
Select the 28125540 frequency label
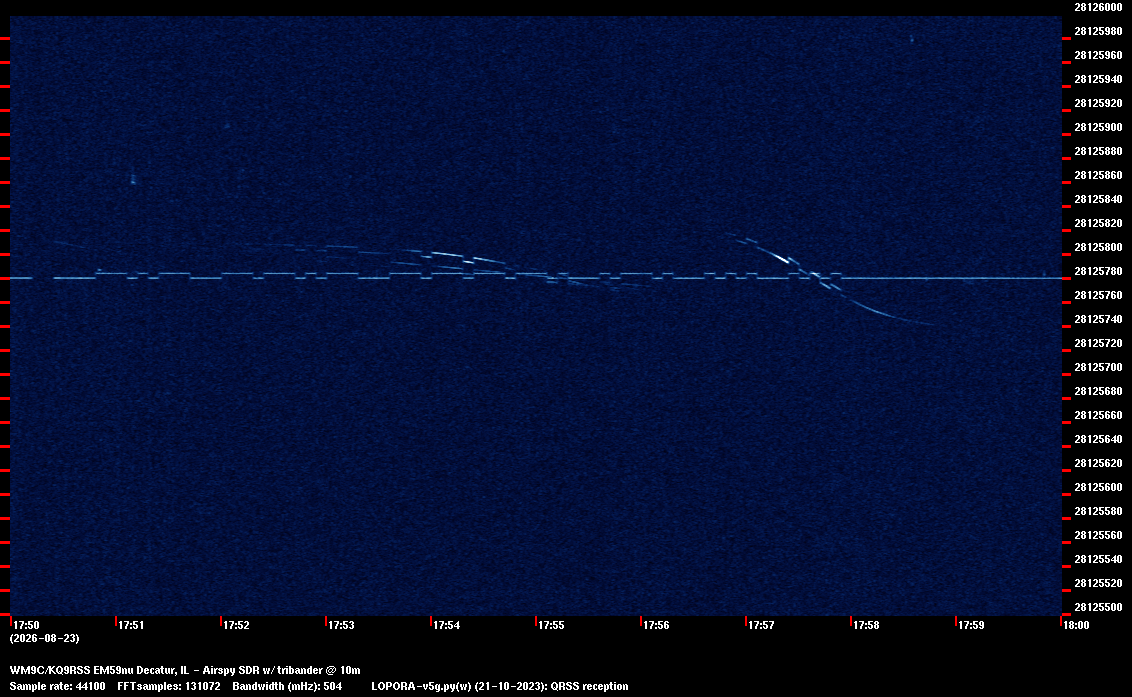point(1098,559)
